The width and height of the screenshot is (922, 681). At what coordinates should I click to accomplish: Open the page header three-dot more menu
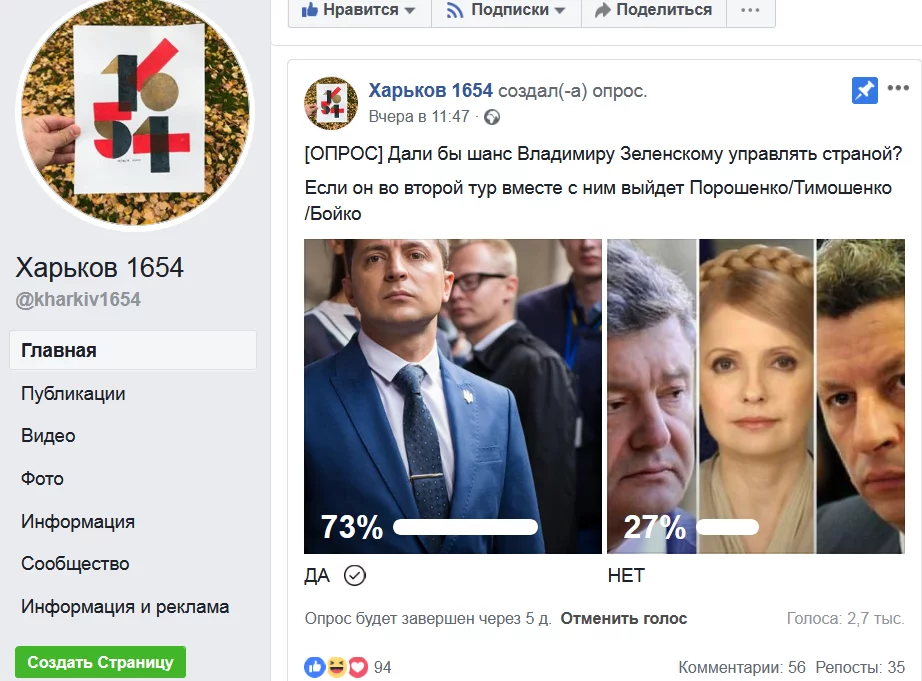click(x=750, y=10)
